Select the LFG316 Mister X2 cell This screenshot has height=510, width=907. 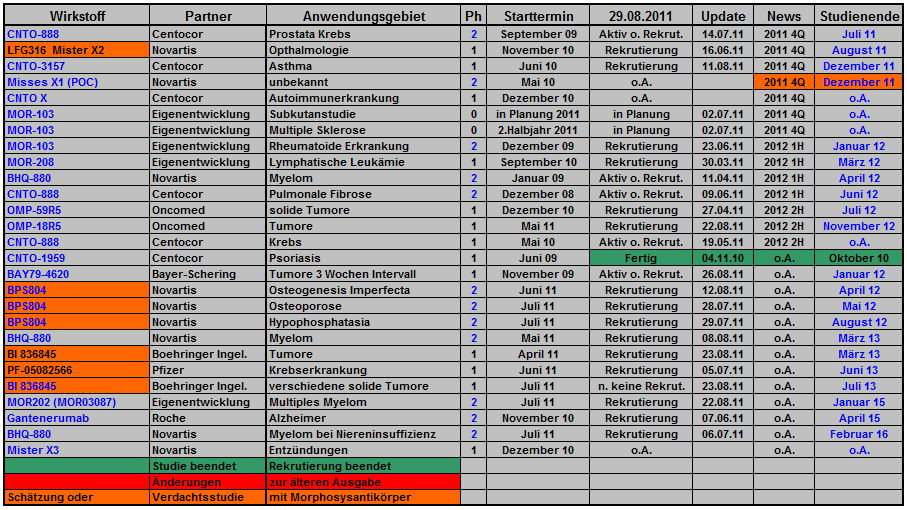[x=77, y=50]
